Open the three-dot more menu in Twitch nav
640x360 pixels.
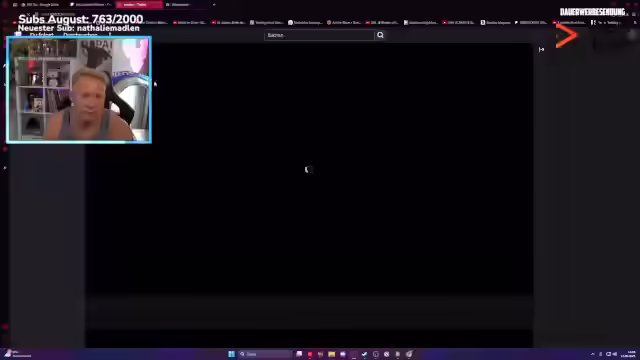pos(110,35)
